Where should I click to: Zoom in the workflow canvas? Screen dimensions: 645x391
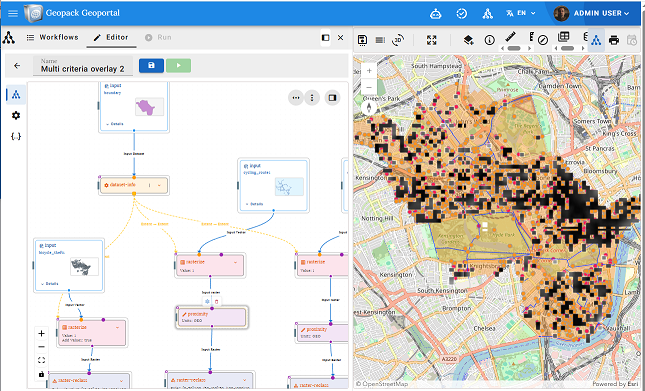pos(41,333)
